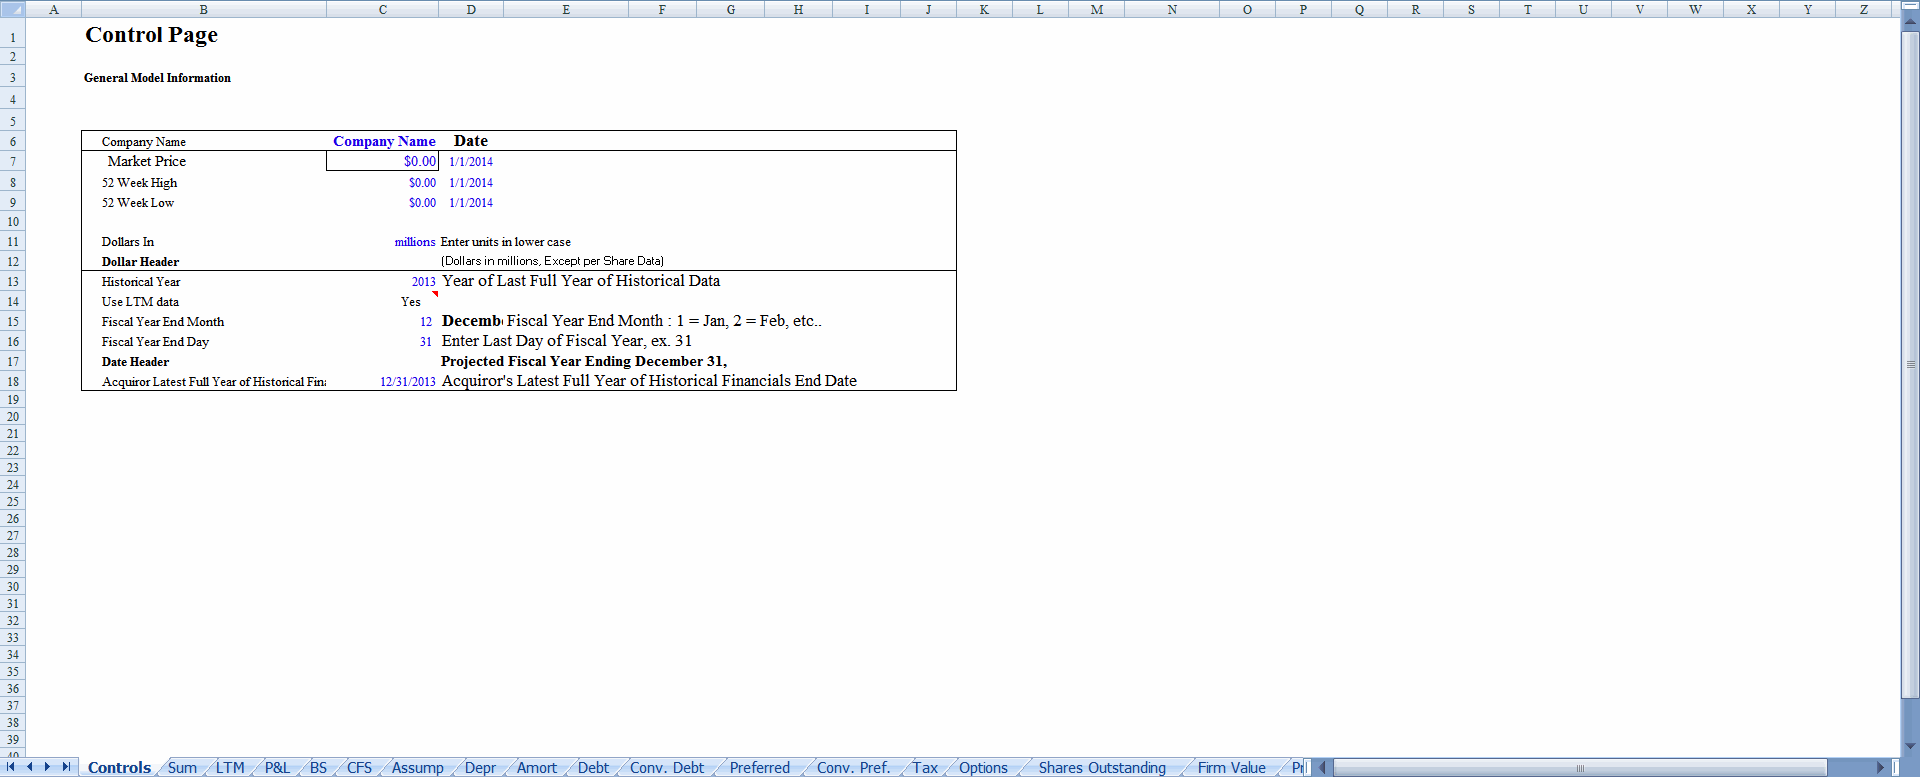The image size is (1920, 777).
Task: Click the 'Dollar Header' label
Action: coord(140,262)
